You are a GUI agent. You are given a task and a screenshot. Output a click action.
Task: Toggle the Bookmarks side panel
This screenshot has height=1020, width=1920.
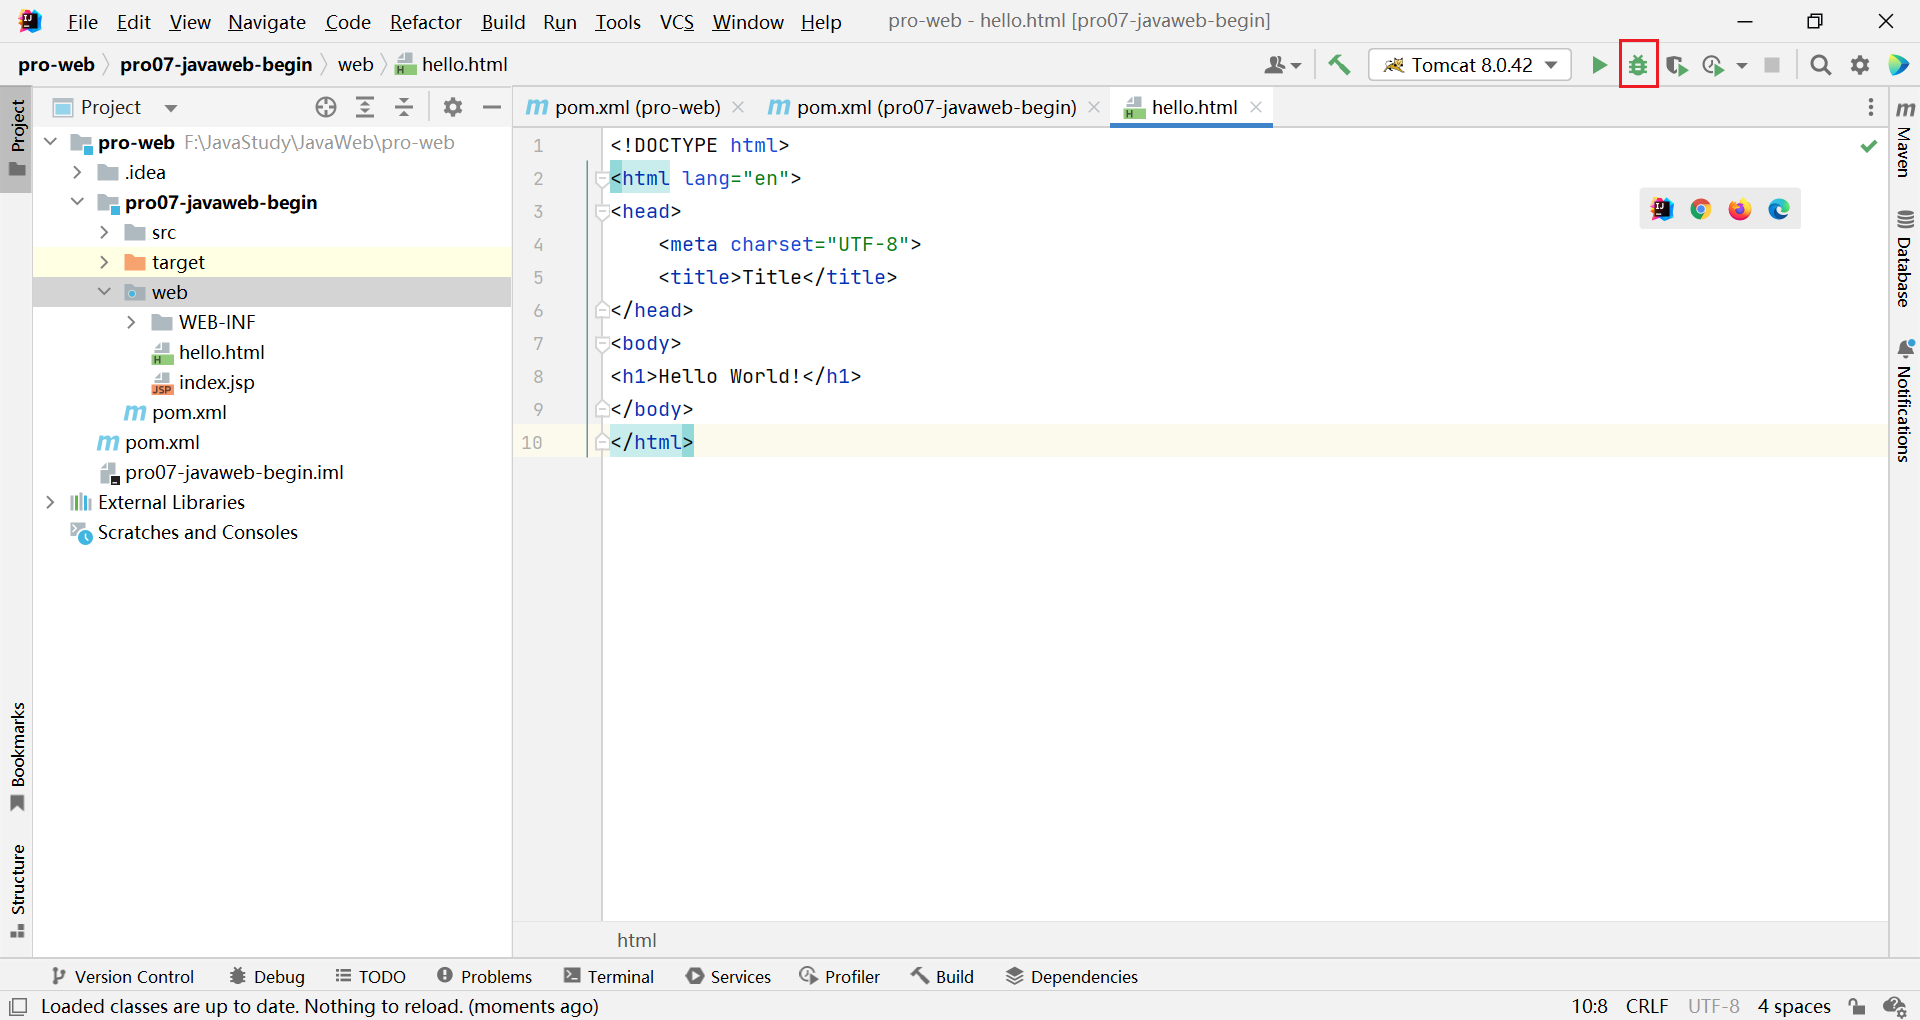point(17,756)
